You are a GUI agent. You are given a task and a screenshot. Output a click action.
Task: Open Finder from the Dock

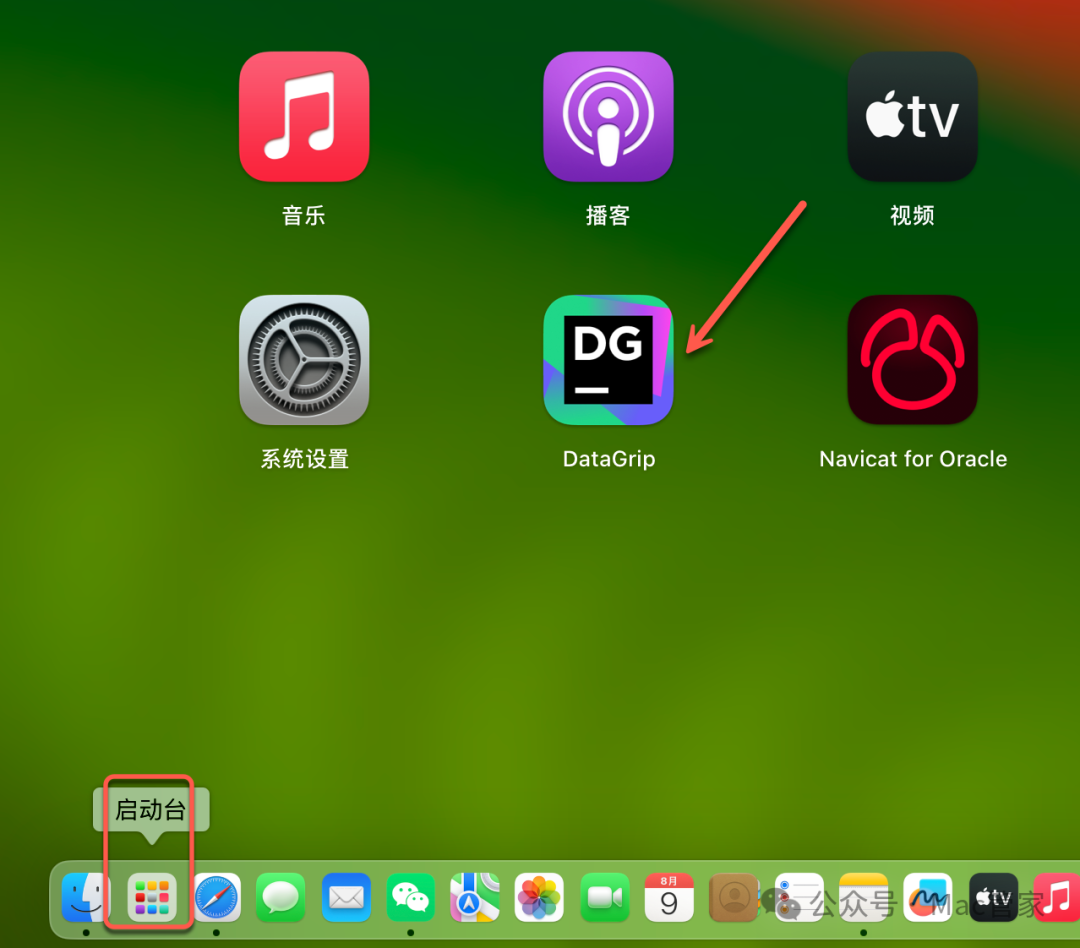[x=86, y=897]
